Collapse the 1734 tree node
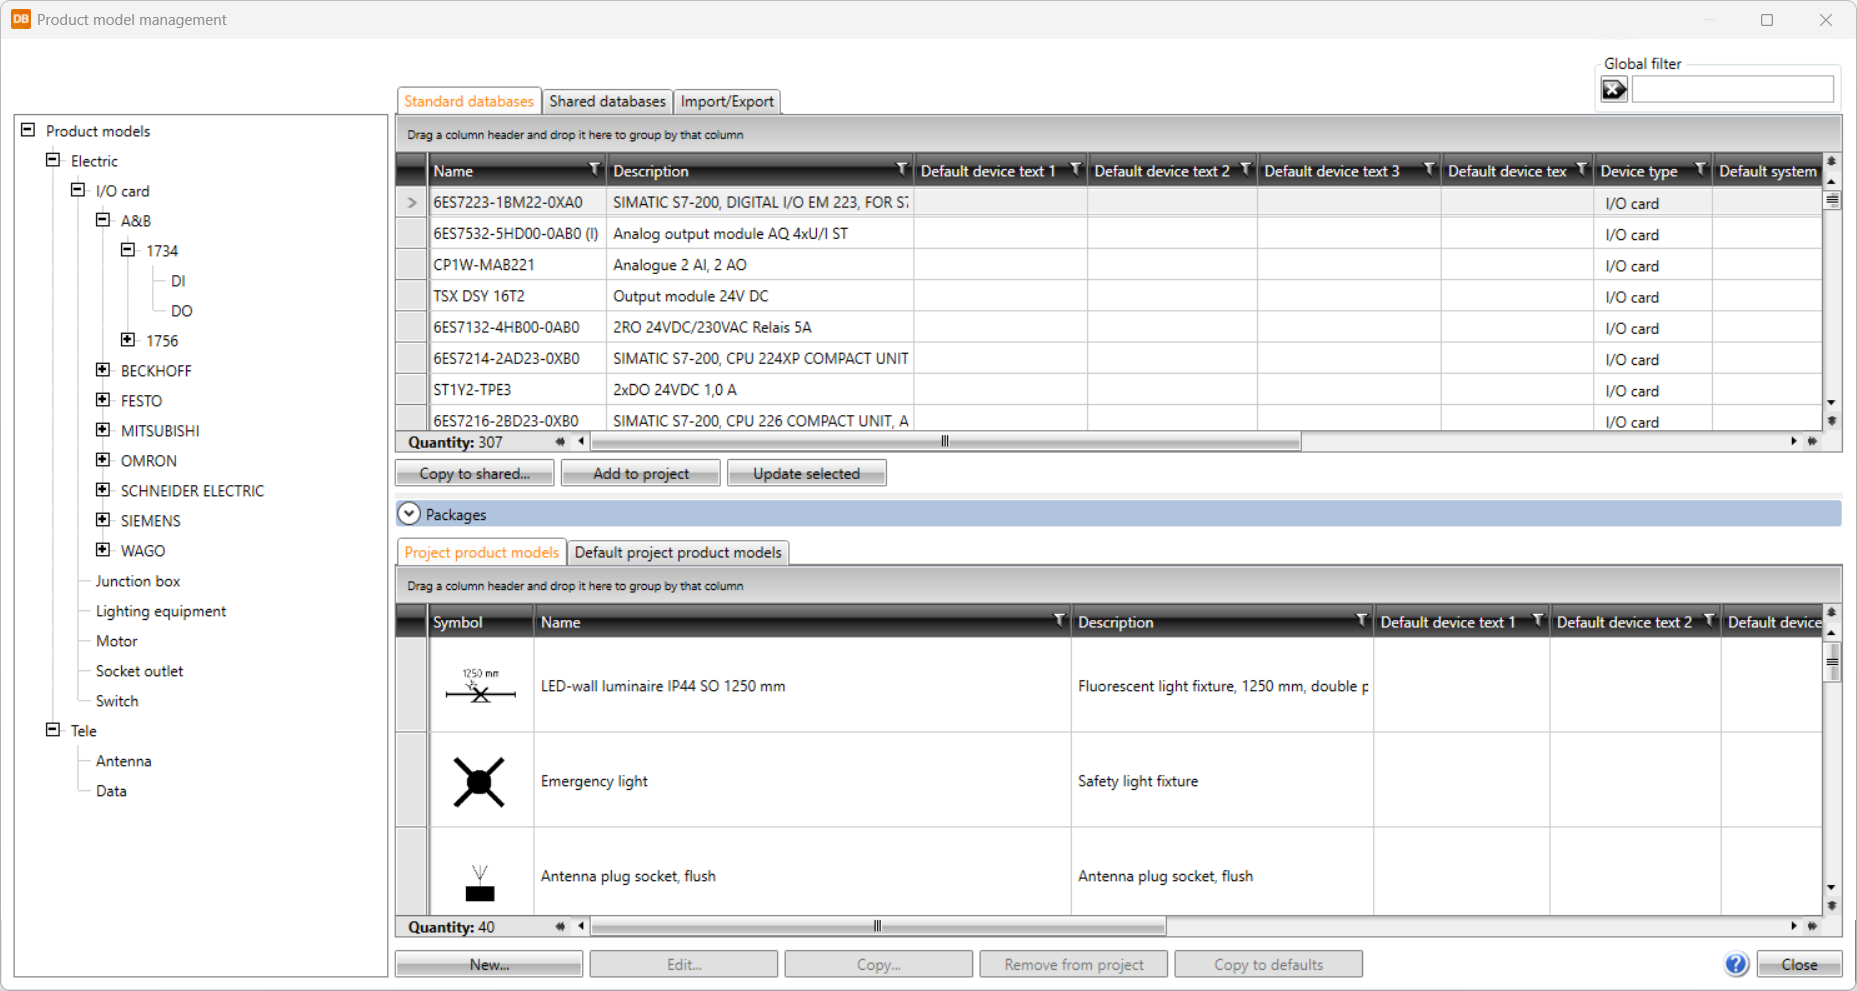The width and height of the screenshot is (1857, 991). click(x=128, y=250)
